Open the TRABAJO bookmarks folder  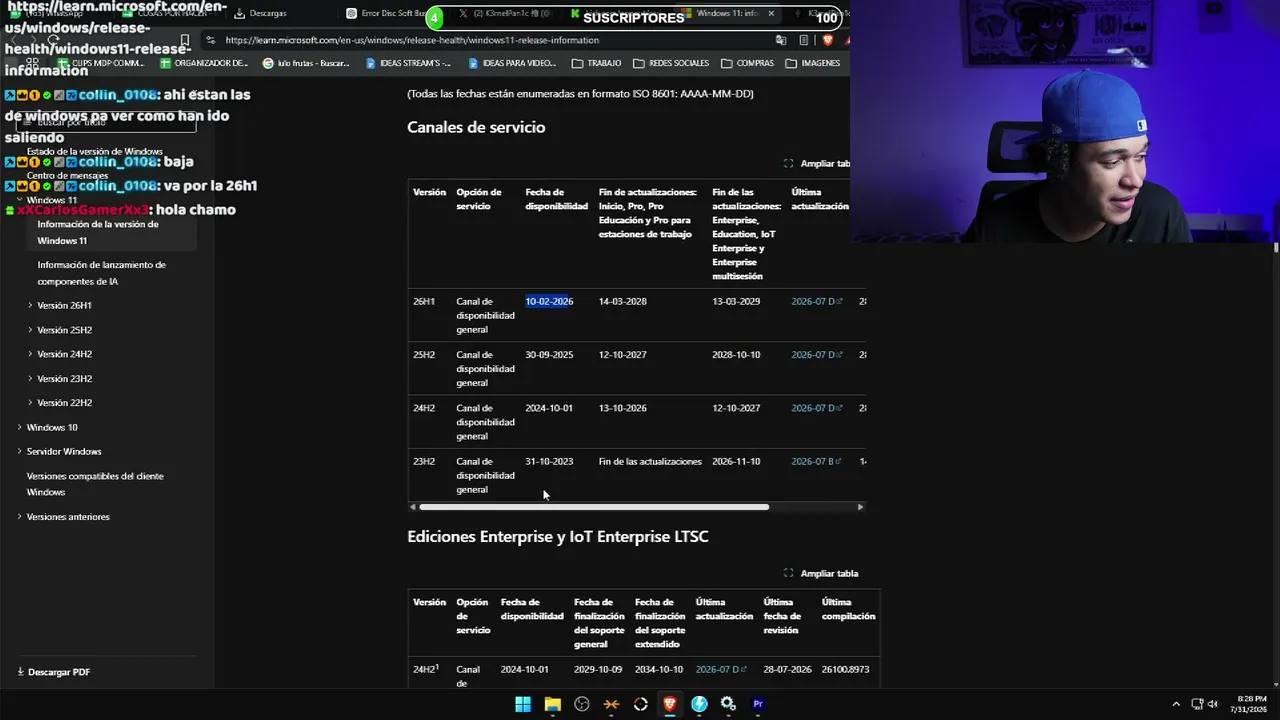tap(596, 63)
